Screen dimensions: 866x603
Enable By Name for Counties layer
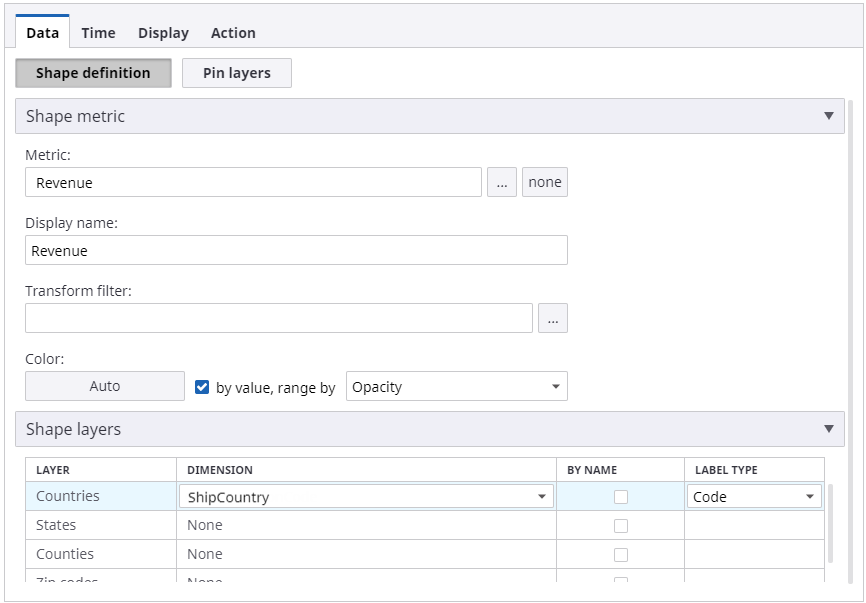(x=621, y=555)
